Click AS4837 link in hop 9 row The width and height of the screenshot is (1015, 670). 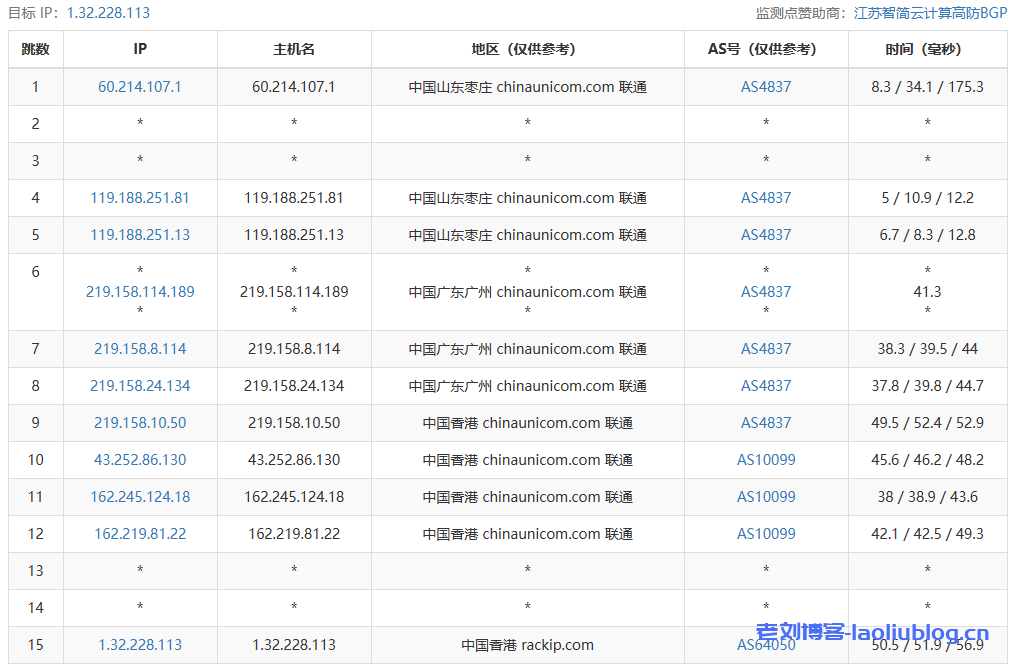click(x=766, y=423)
